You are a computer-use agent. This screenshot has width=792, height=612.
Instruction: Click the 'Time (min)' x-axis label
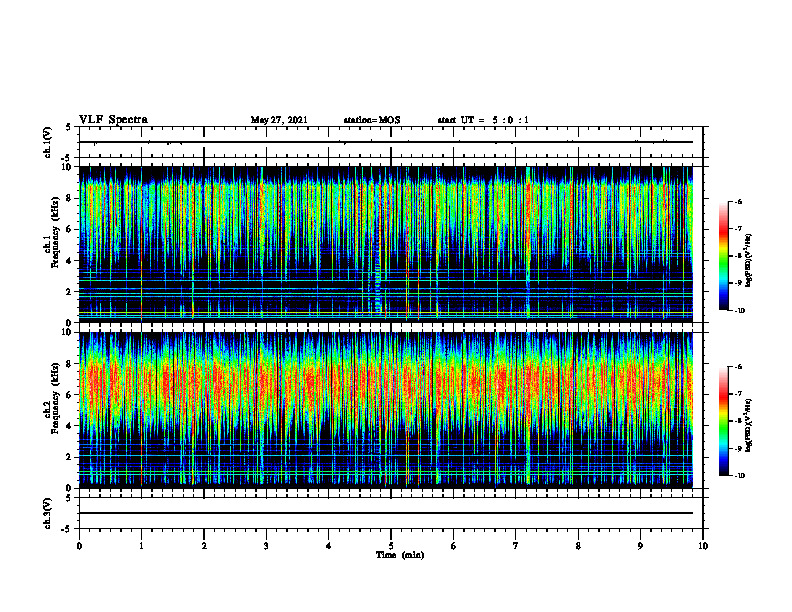coord(400,555)
